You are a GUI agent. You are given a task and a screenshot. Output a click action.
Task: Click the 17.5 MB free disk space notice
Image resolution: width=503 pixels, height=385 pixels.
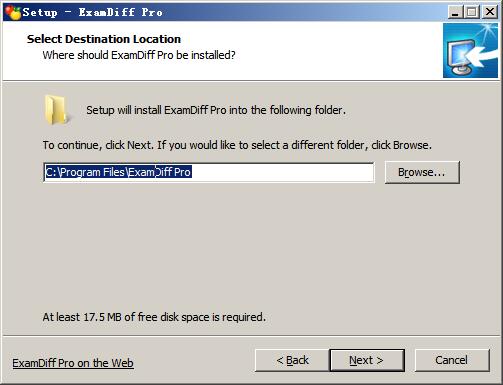coord(154,317)
